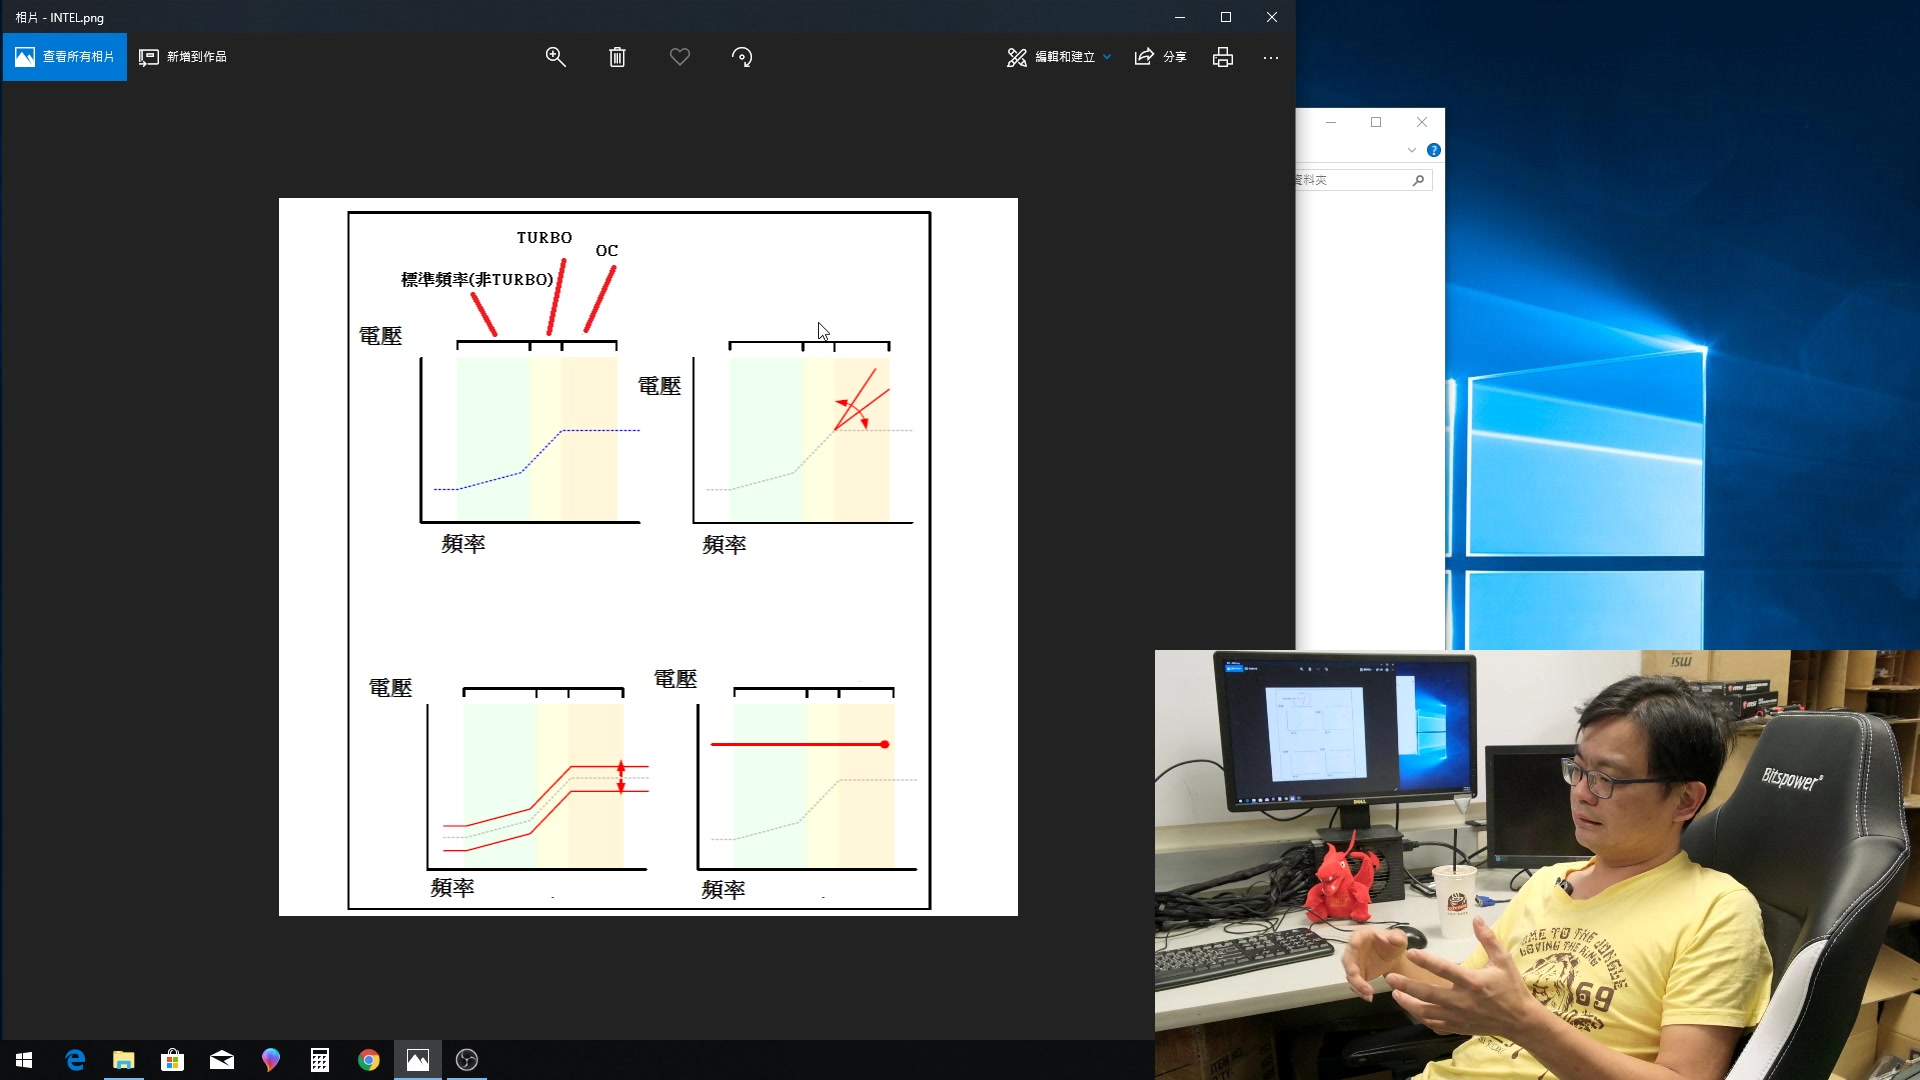Launch Google Chrome from taskbar
The height and width of the screenshot is (1080, 1920).
coord(369,1060)
